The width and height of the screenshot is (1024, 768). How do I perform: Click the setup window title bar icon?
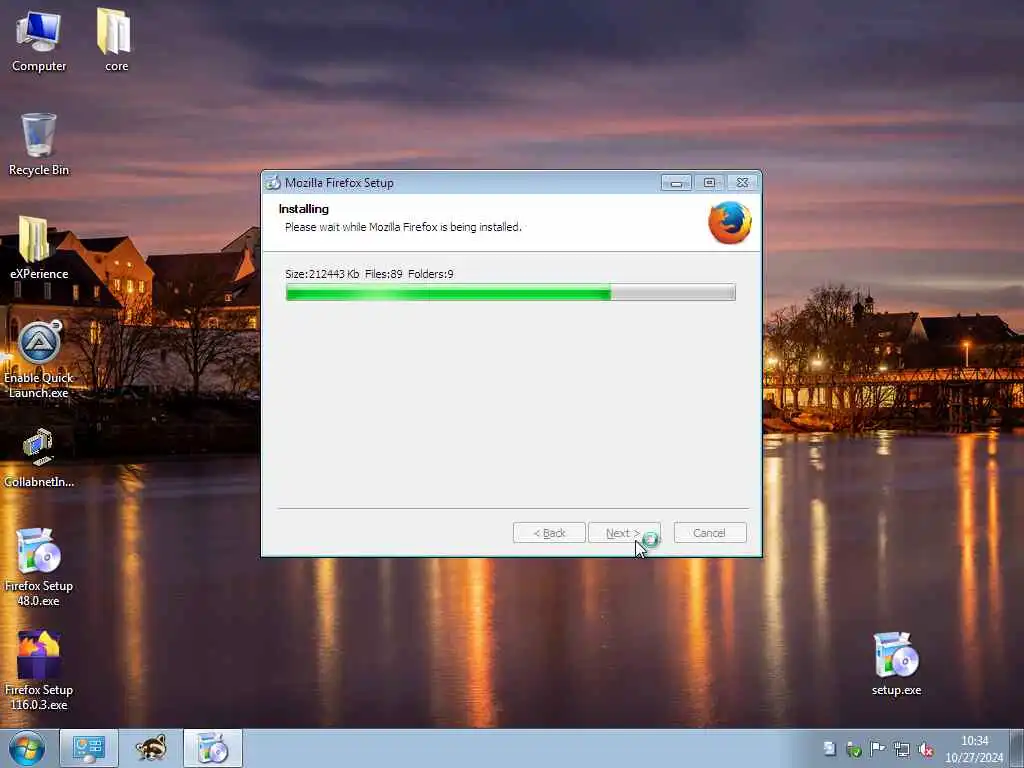click(x=273, y=183)
